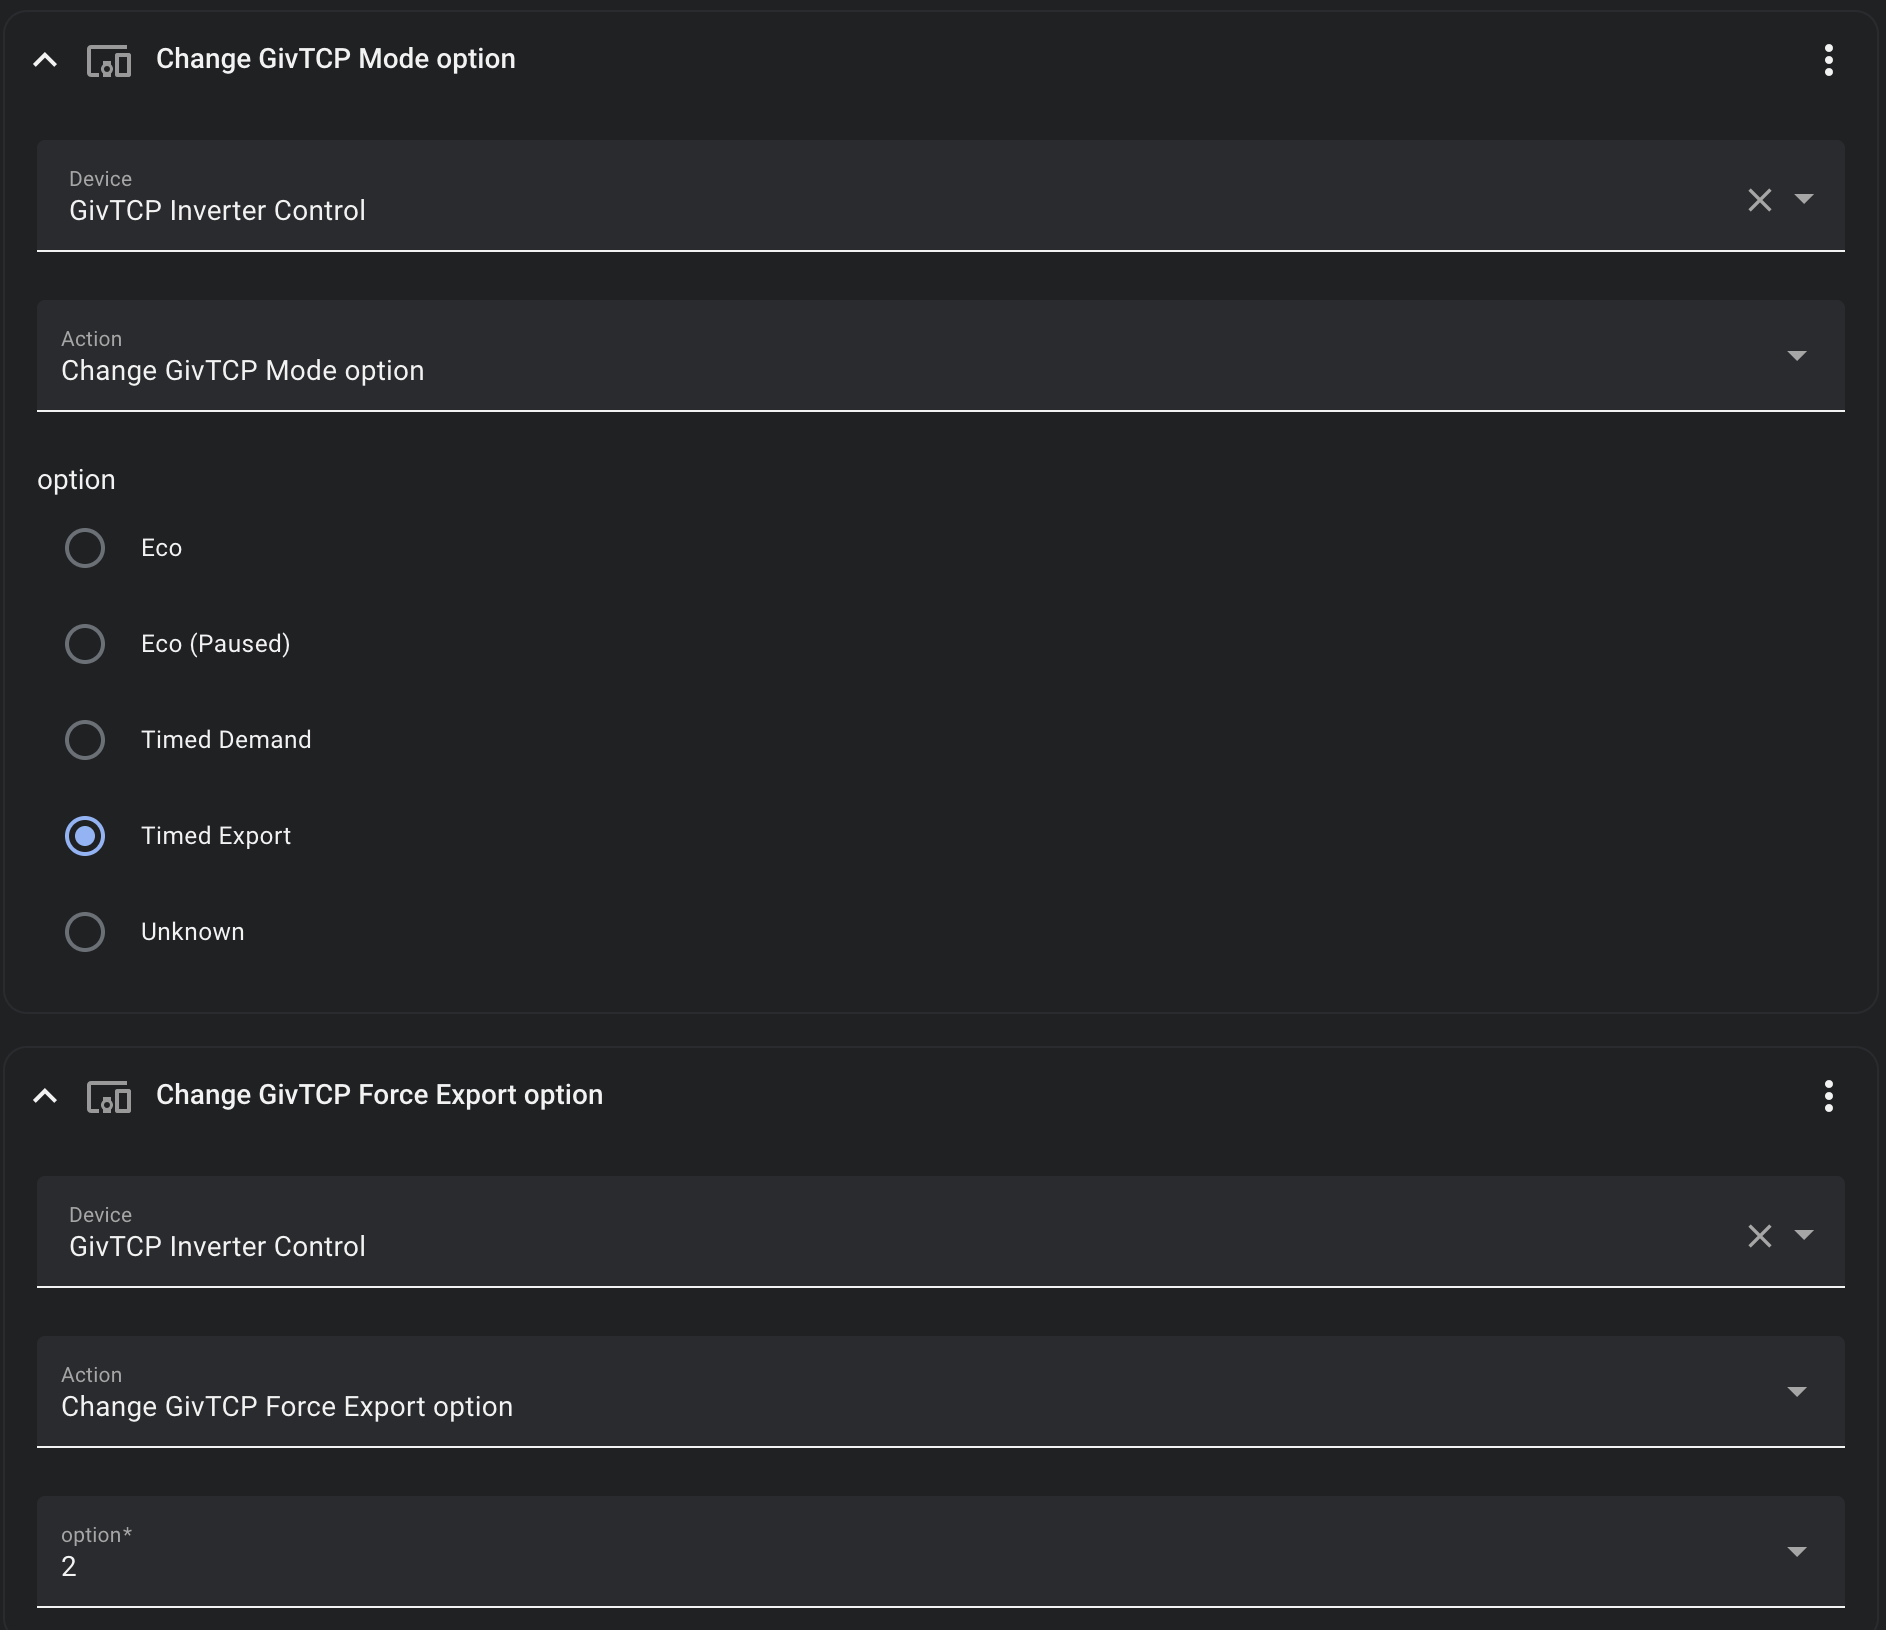Open device dropdown arrow in Mode option card
The image size is (1886, 1630).
(x=1804, y=199)
